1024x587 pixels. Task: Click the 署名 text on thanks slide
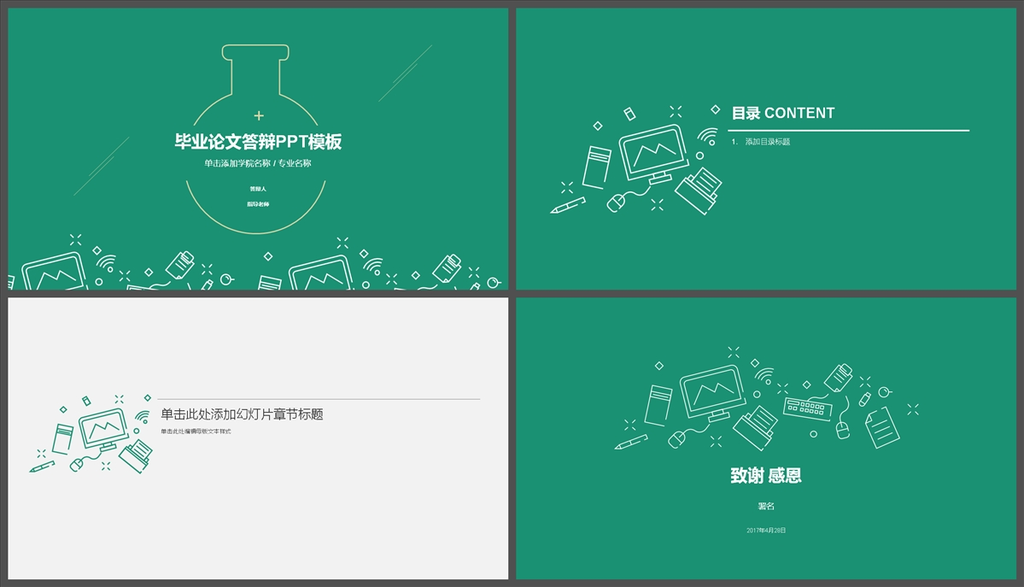click(x=766, y=506)
